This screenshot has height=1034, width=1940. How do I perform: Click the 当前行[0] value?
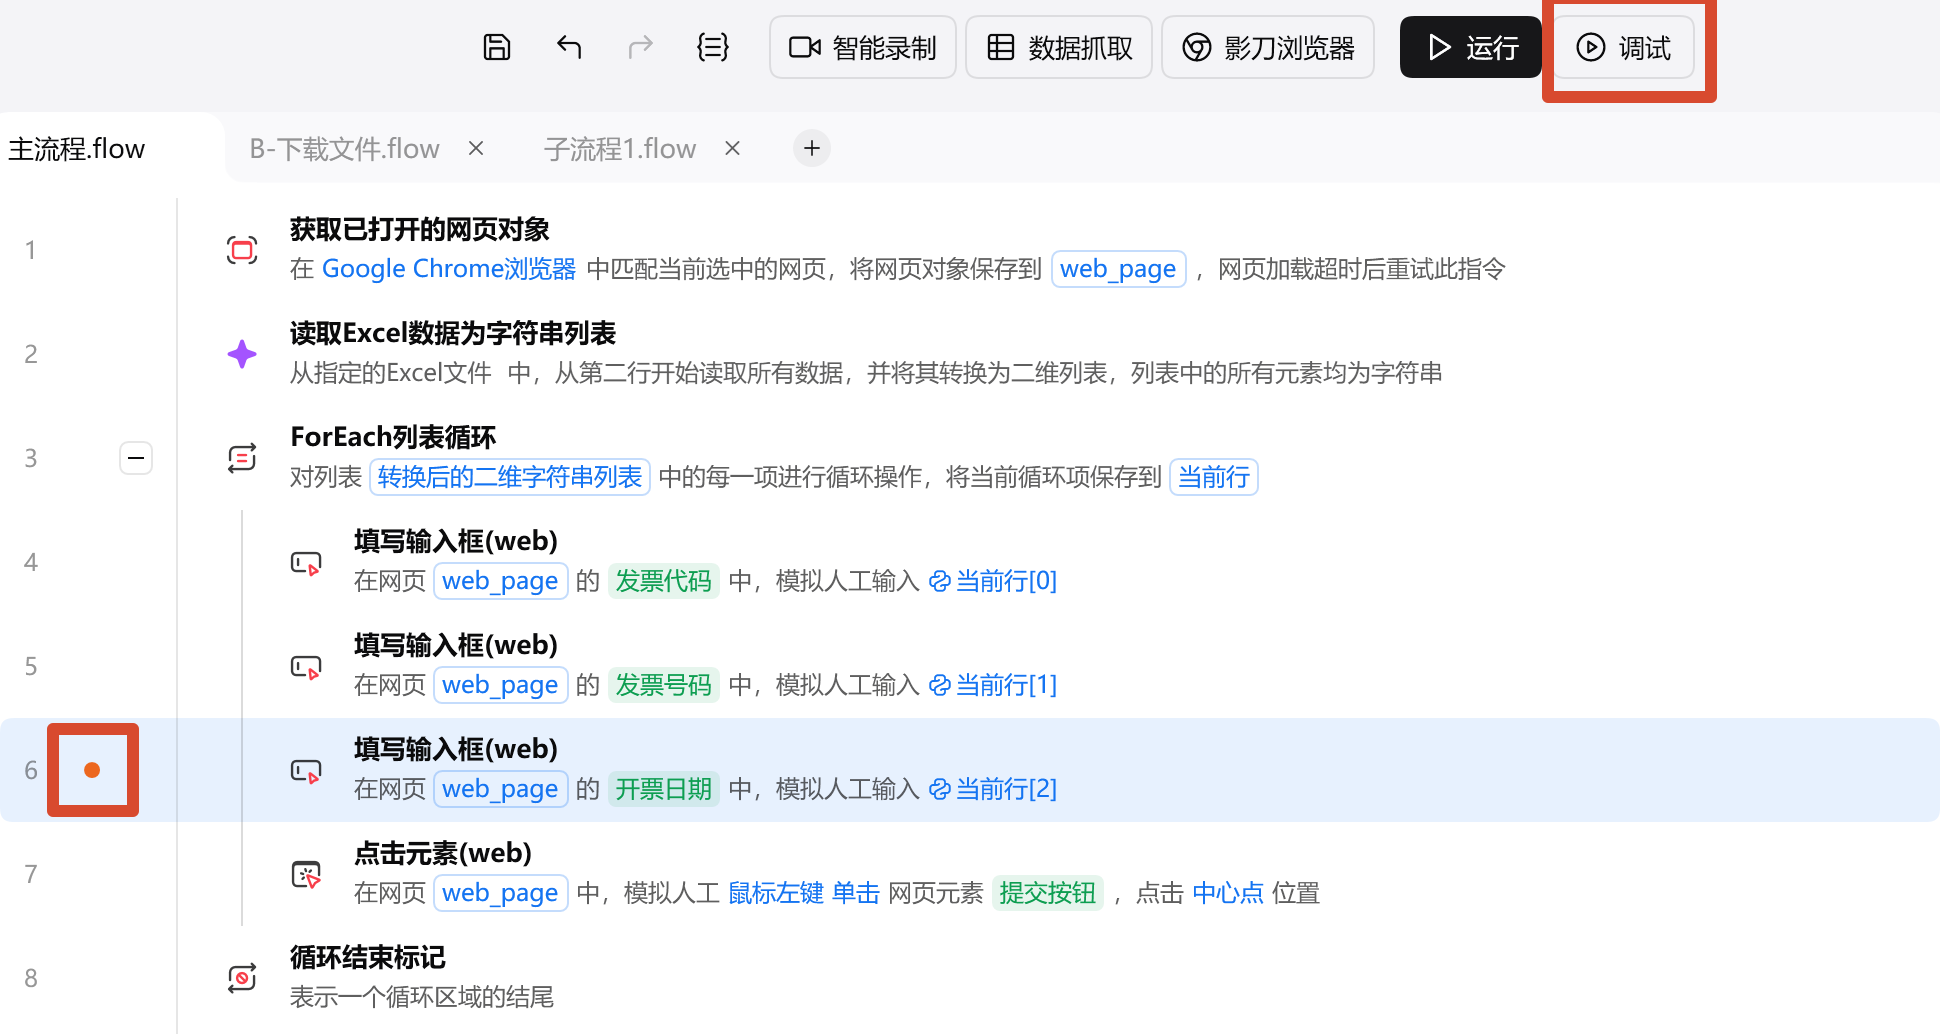(993, 581)
